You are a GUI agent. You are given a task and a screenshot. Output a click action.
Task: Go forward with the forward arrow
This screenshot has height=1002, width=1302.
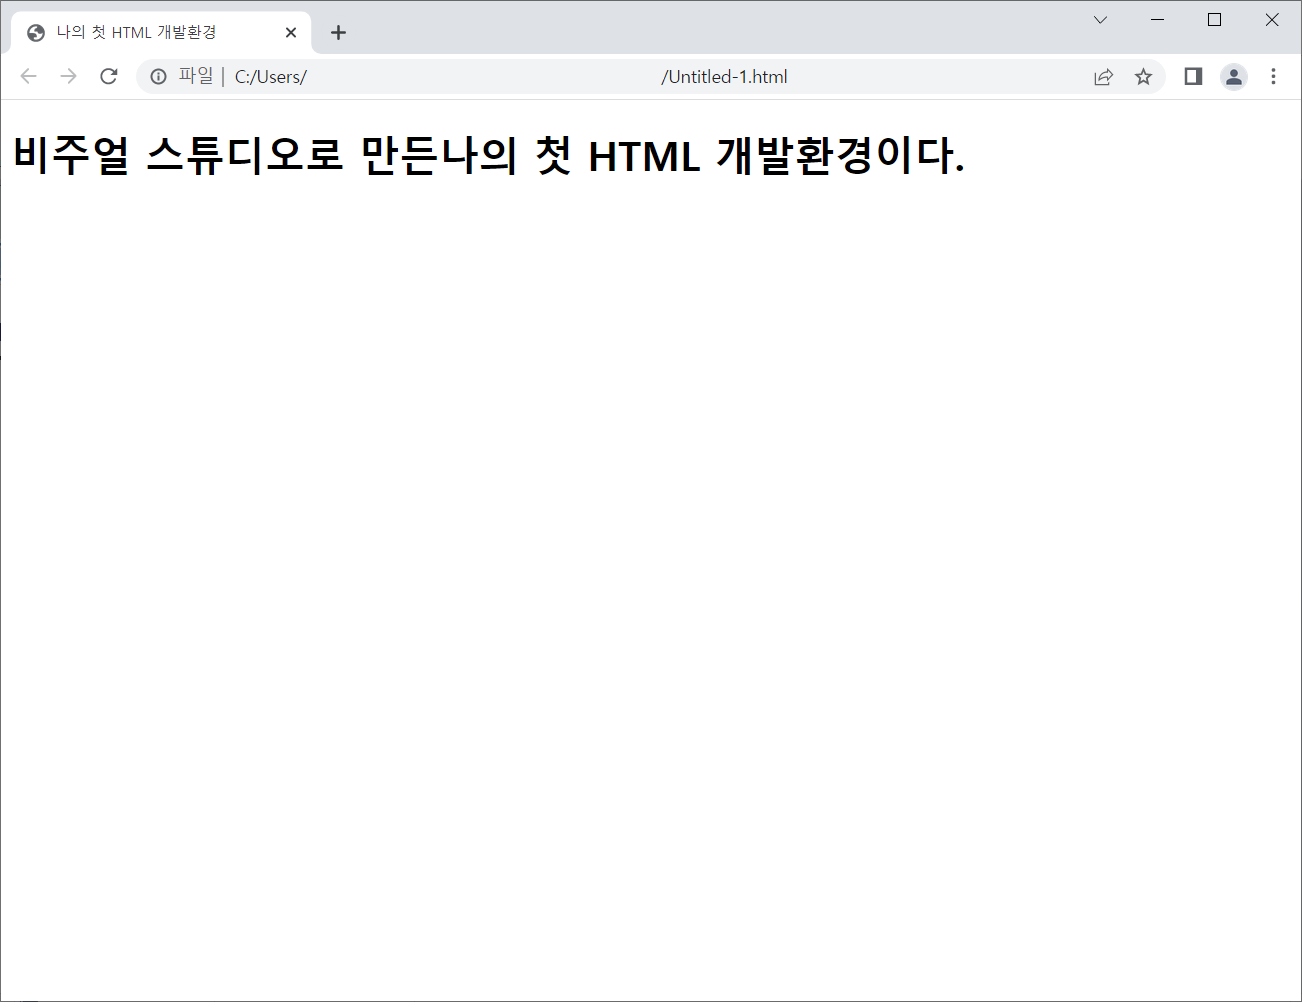(68, 77)
